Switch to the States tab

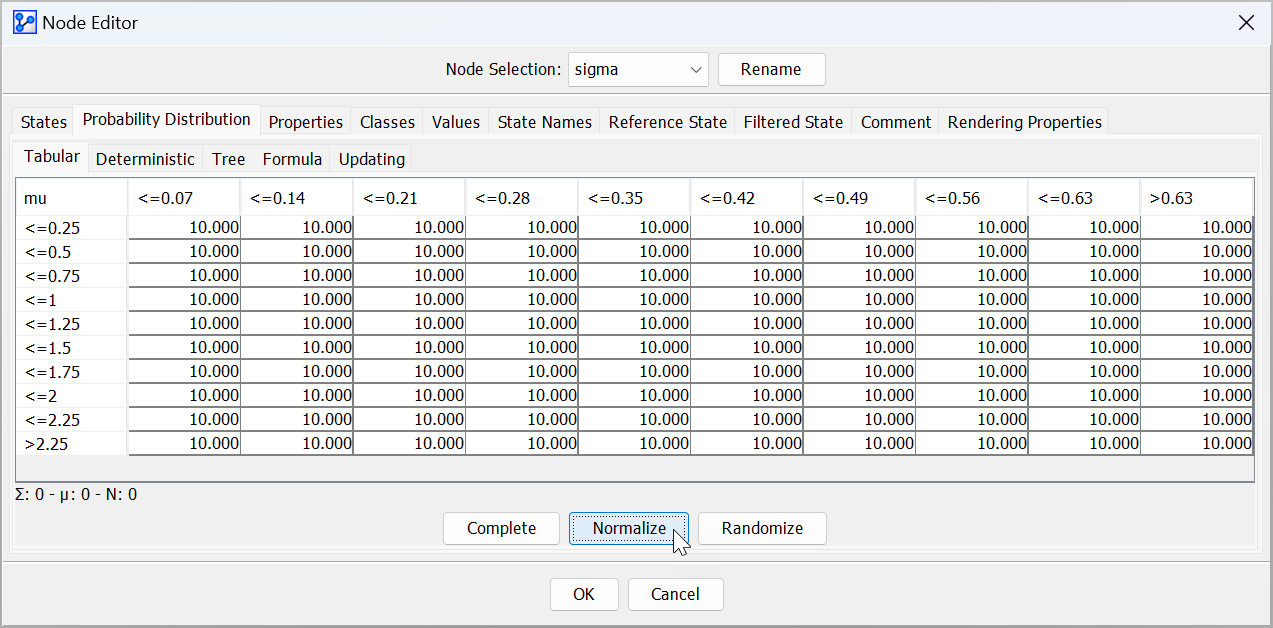coord(44,122)
